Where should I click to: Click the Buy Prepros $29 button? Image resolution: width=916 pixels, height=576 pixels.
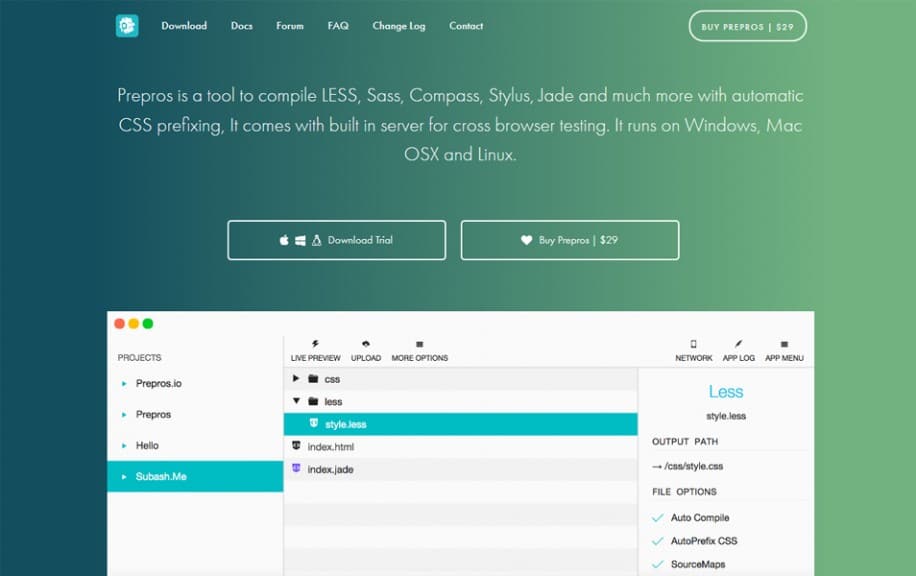coord(569,240)
